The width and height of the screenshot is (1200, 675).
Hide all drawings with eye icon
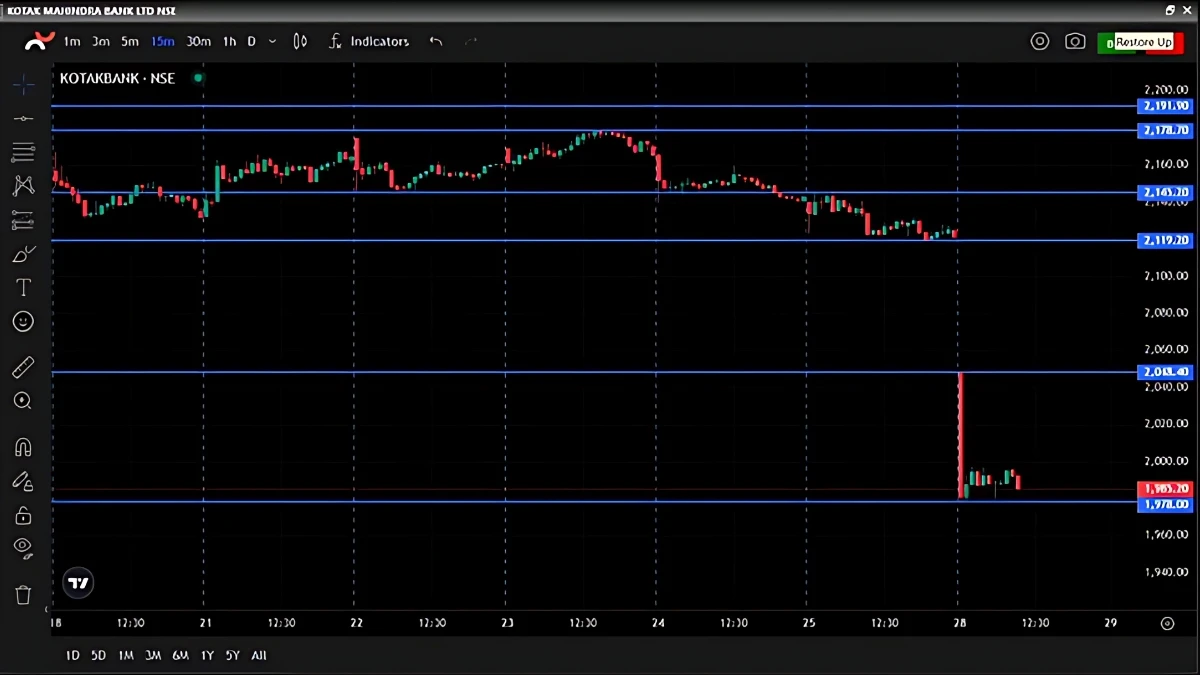23,547
